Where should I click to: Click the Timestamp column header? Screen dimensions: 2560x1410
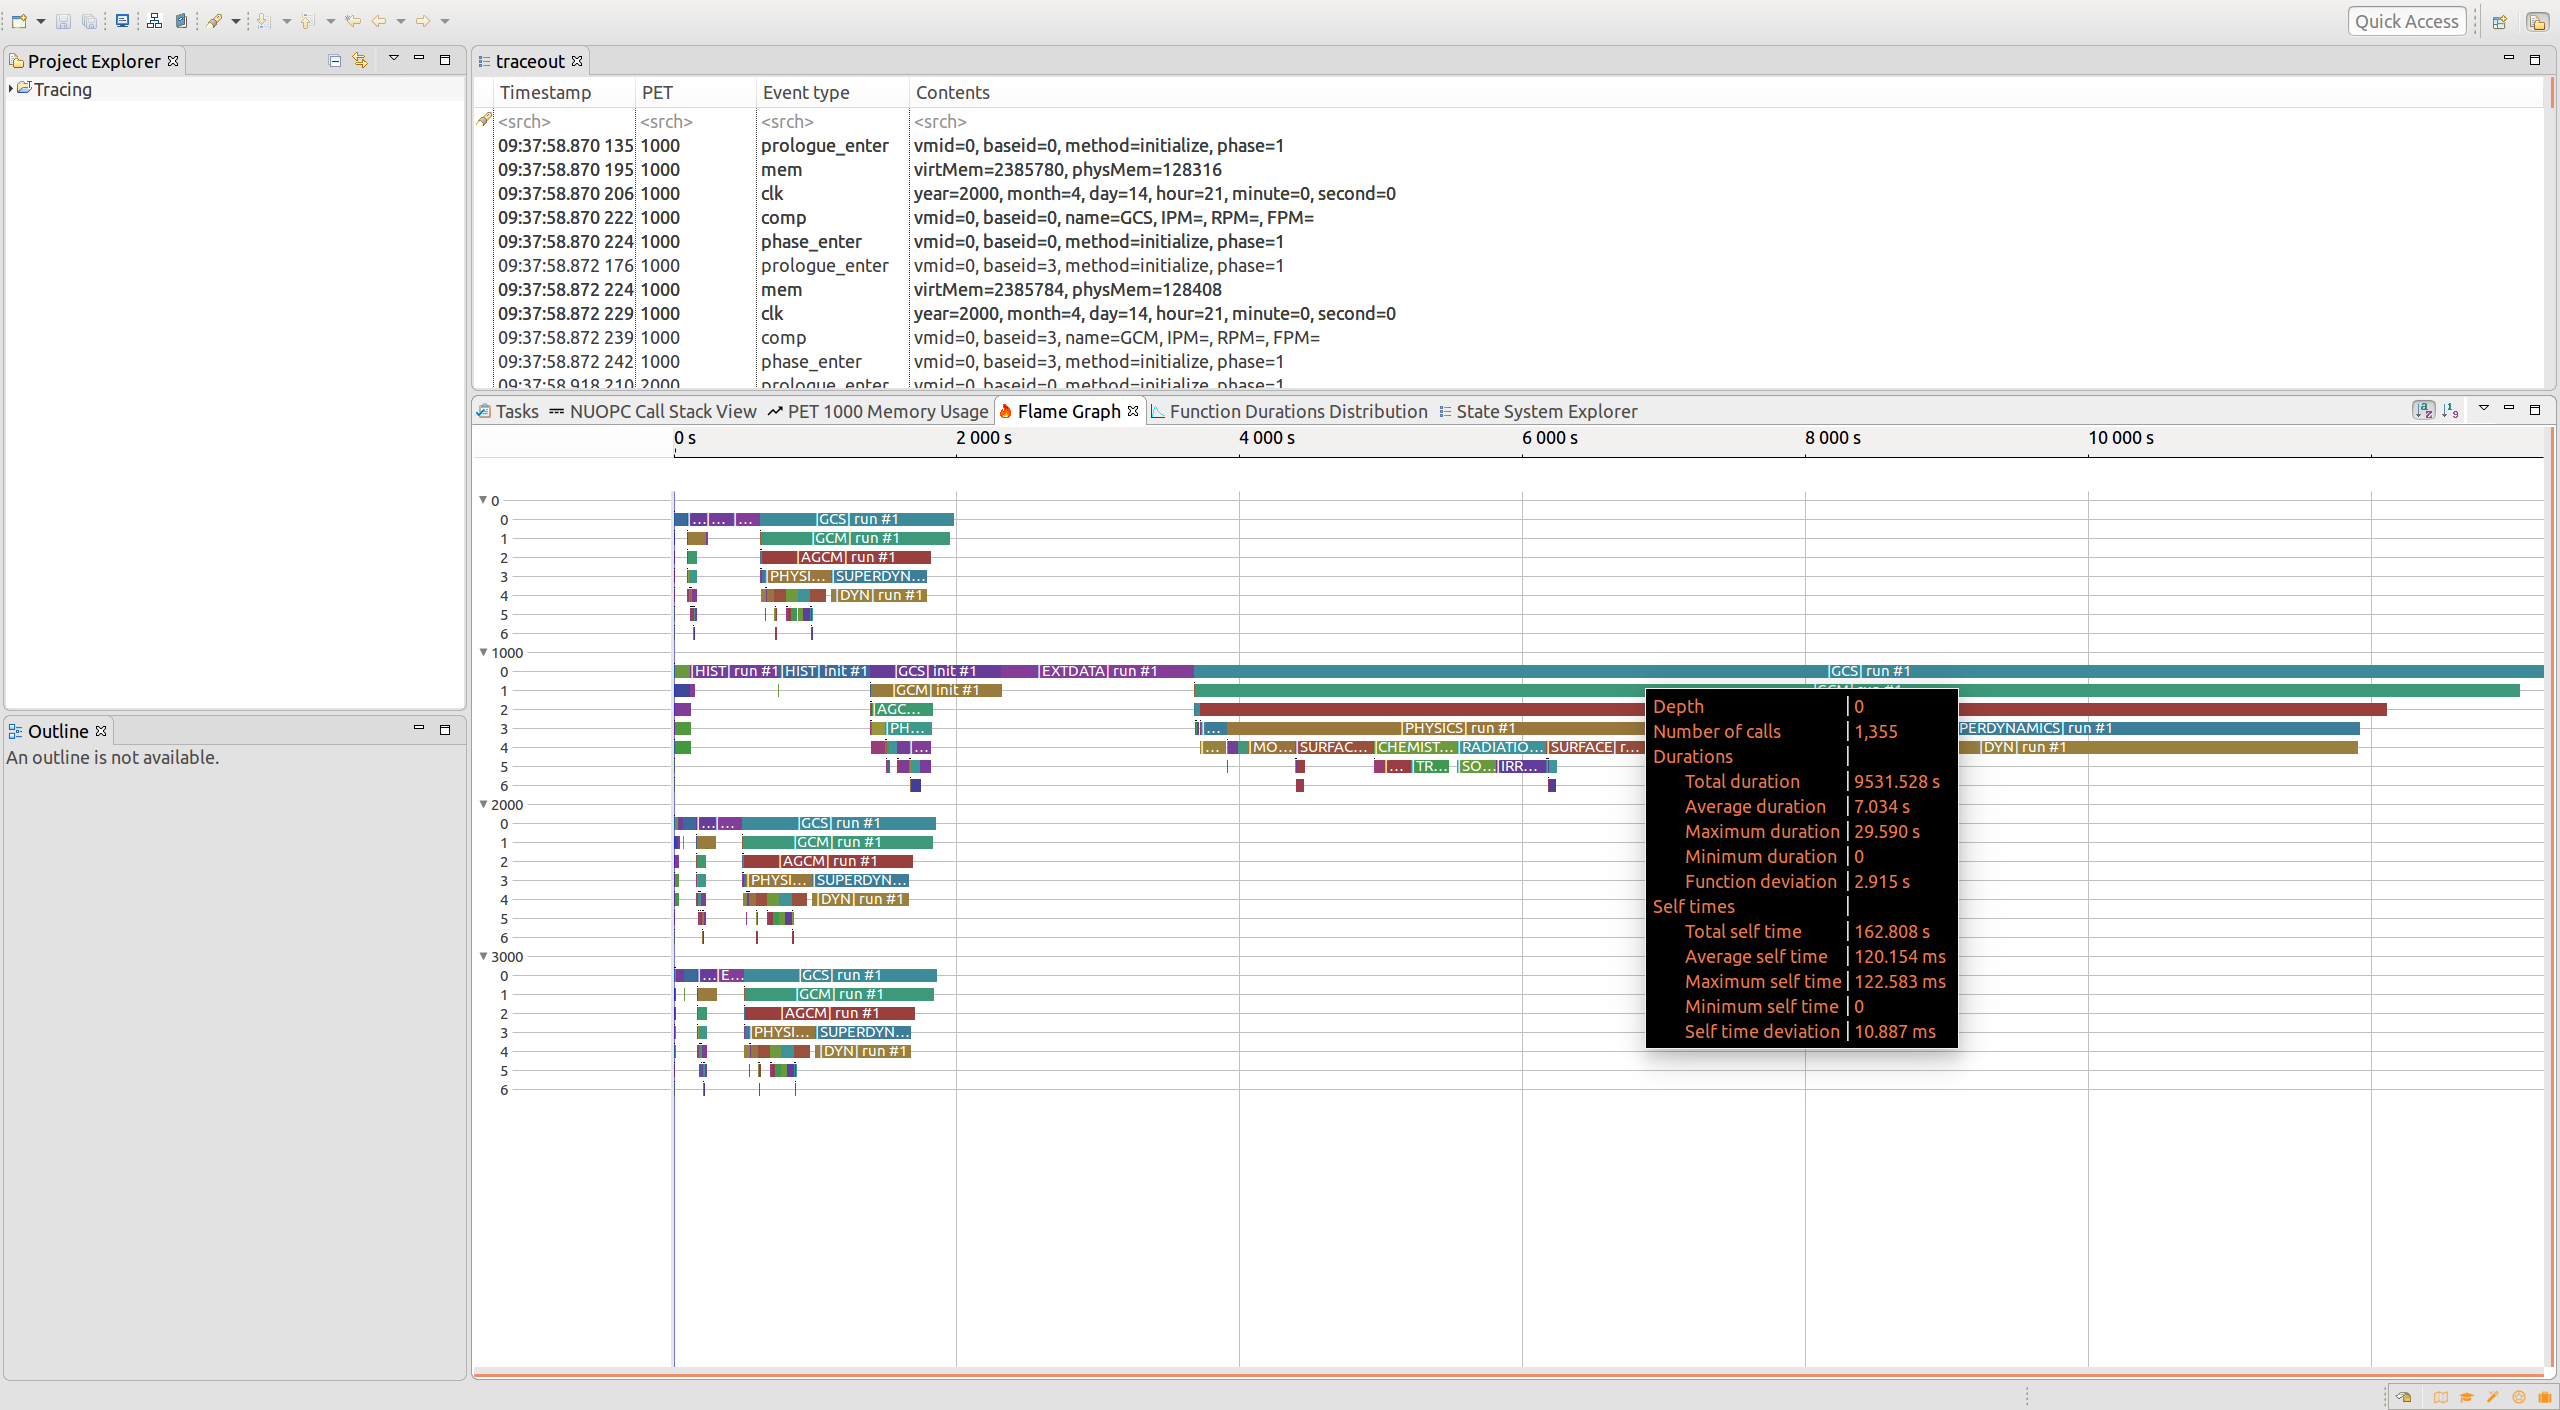(565, 92)
